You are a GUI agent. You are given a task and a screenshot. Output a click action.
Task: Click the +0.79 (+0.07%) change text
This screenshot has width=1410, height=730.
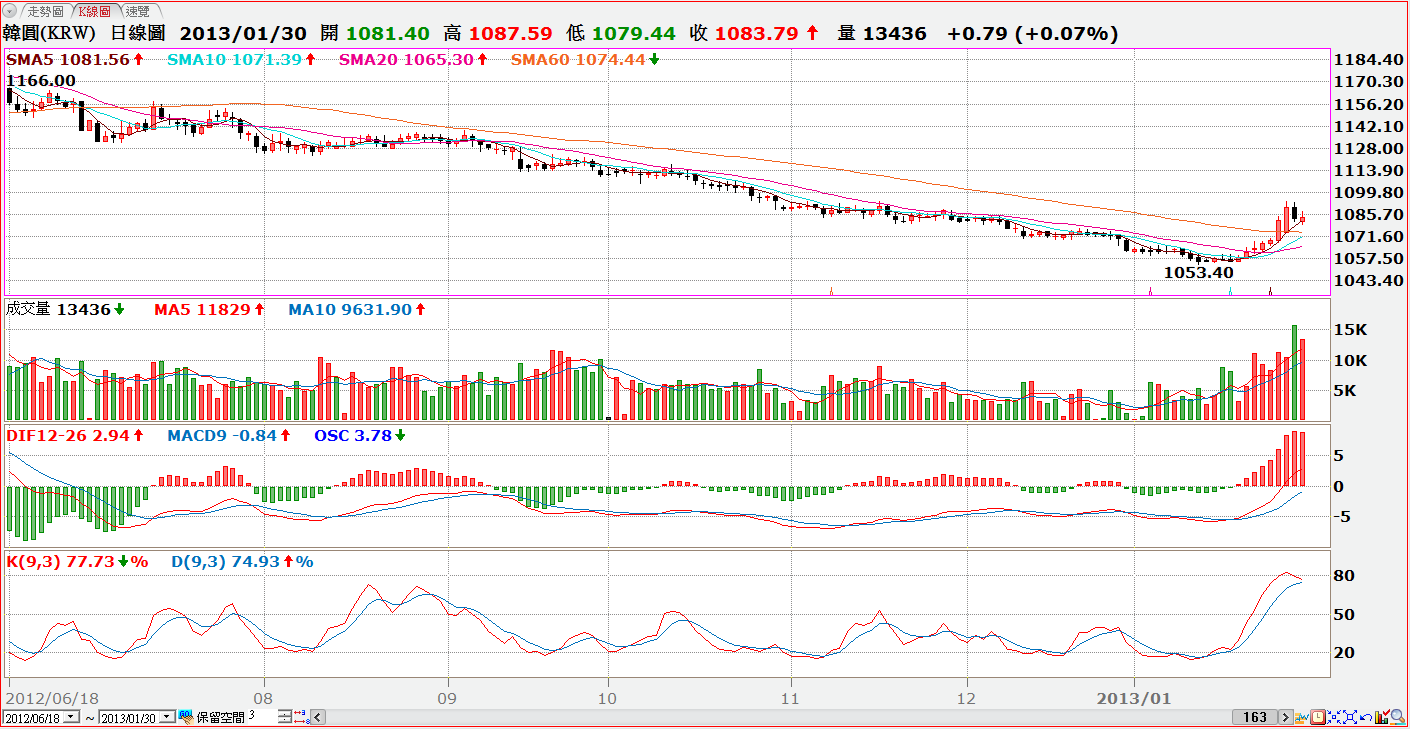point(1033,33)
